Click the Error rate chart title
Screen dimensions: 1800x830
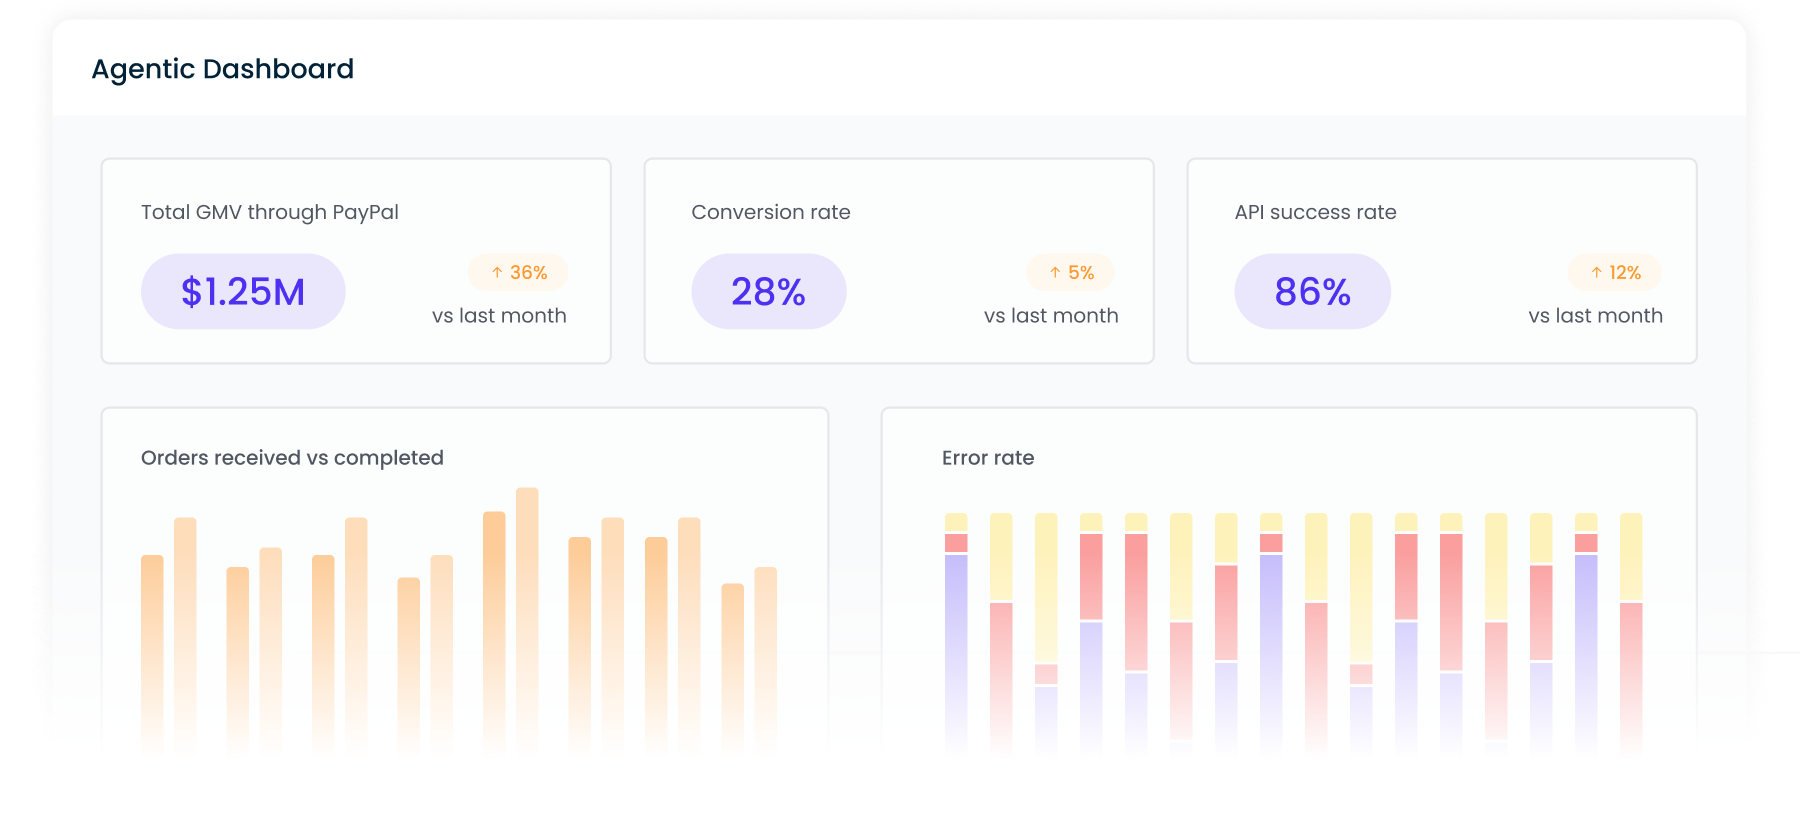988,458
